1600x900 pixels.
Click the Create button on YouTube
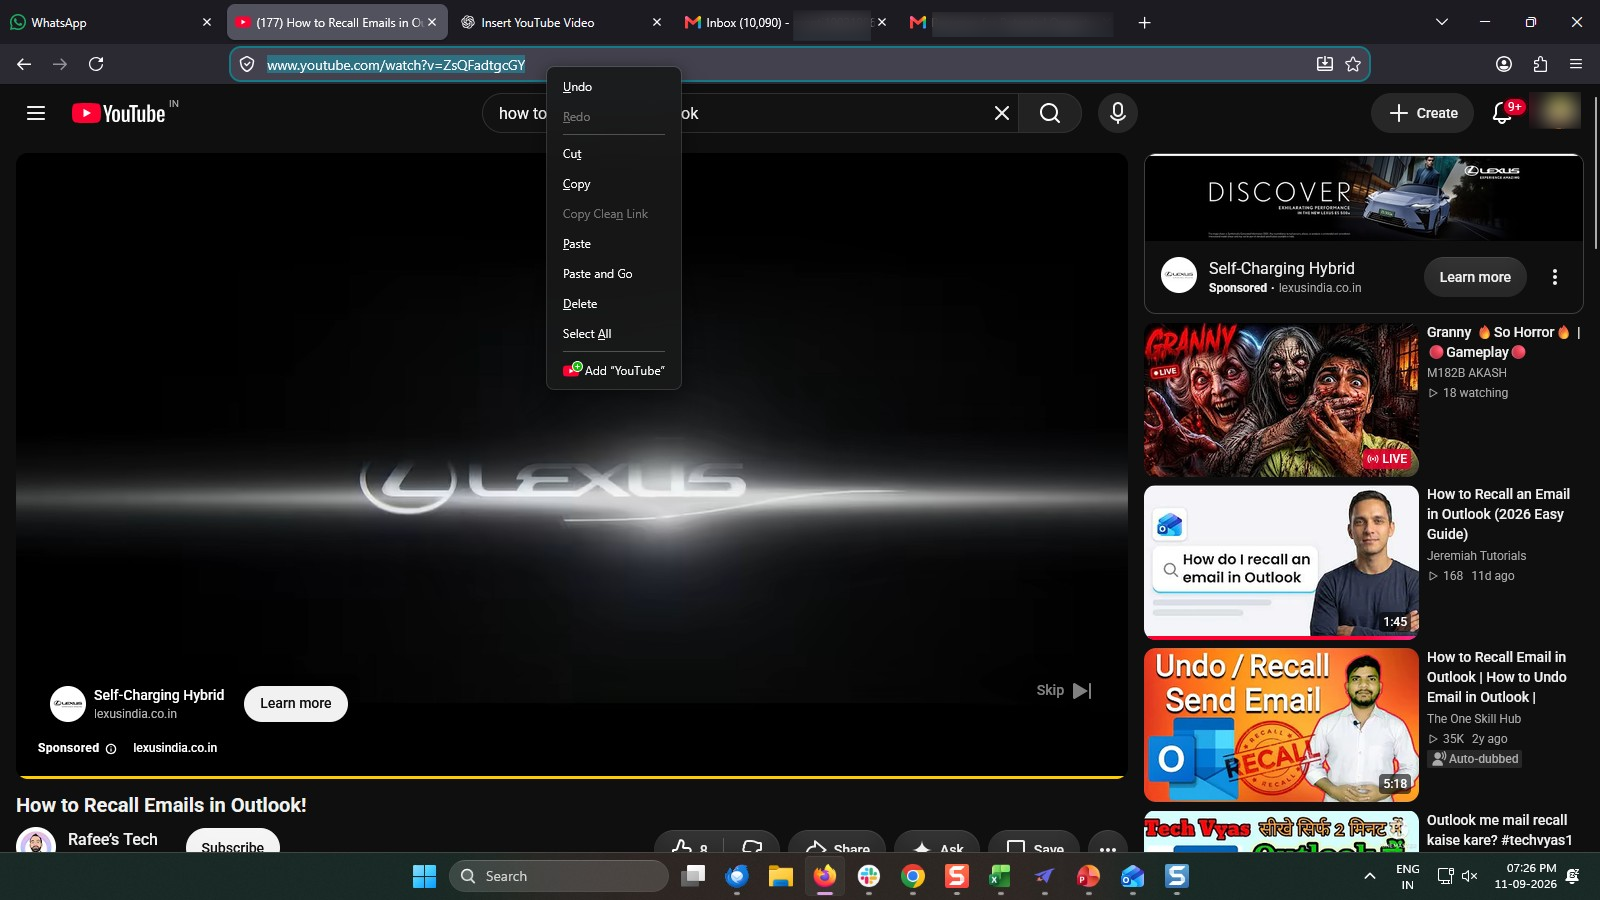coord(1424,113)
